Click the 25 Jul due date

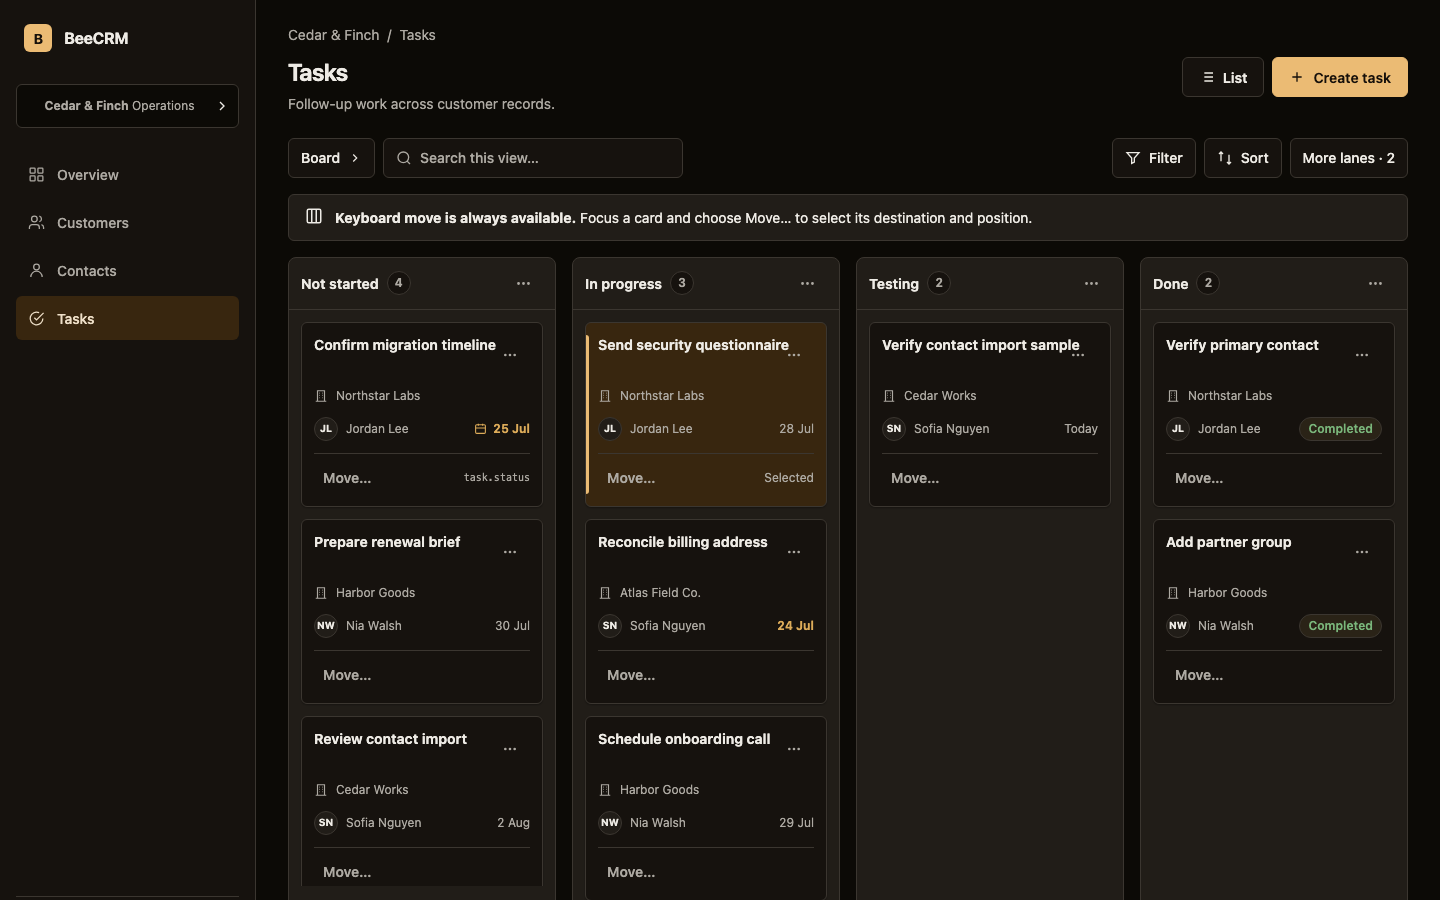pyautogui.click(x=502, y=429)
